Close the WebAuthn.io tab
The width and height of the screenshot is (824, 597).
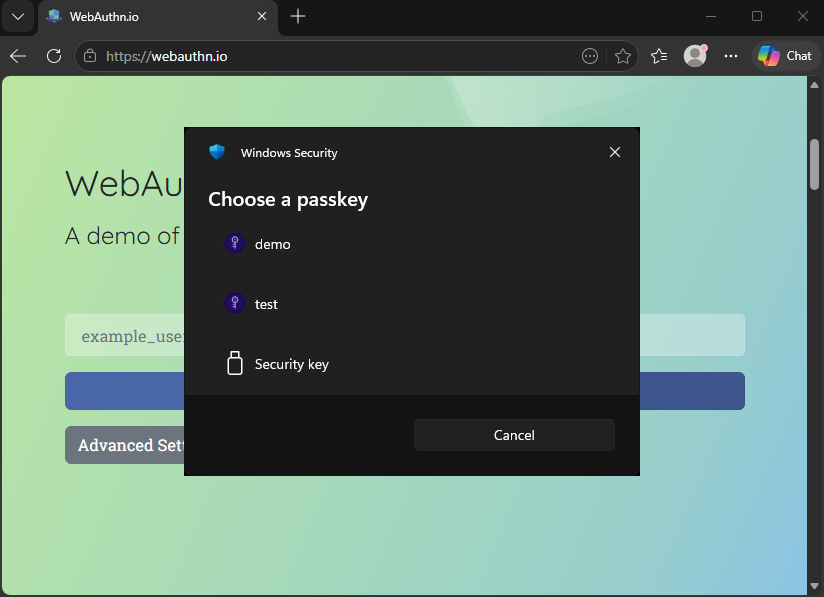[262, 16]
